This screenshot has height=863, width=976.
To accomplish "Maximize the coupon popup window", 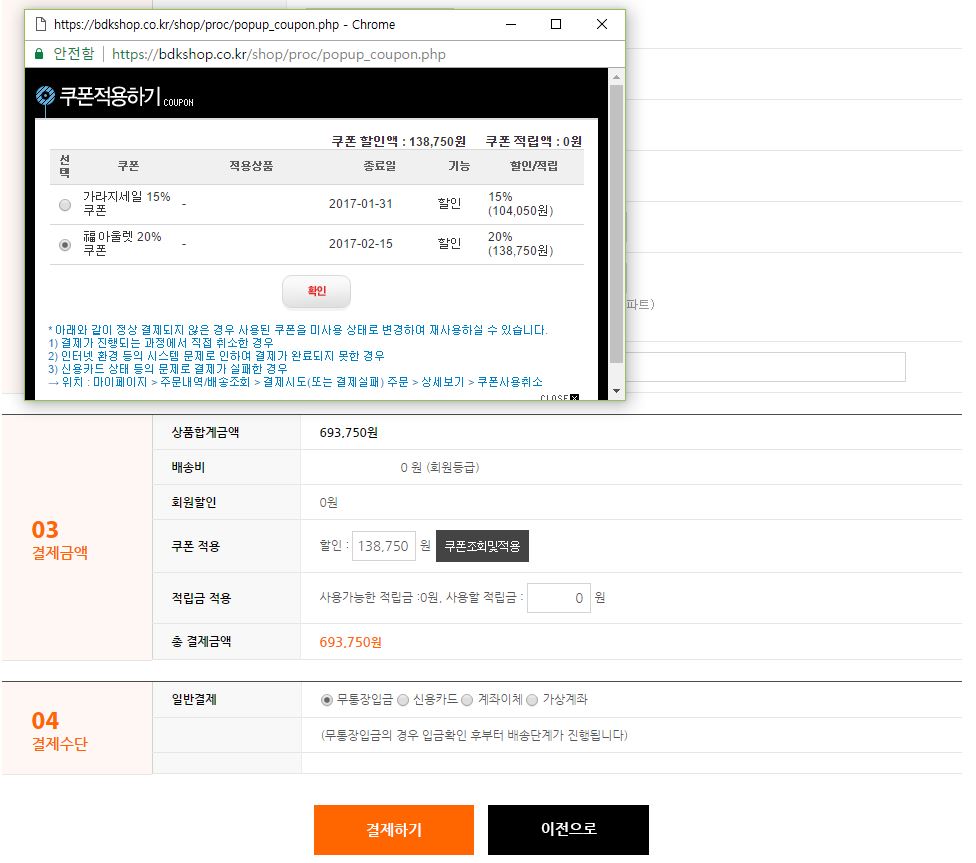I will (556, 24).
